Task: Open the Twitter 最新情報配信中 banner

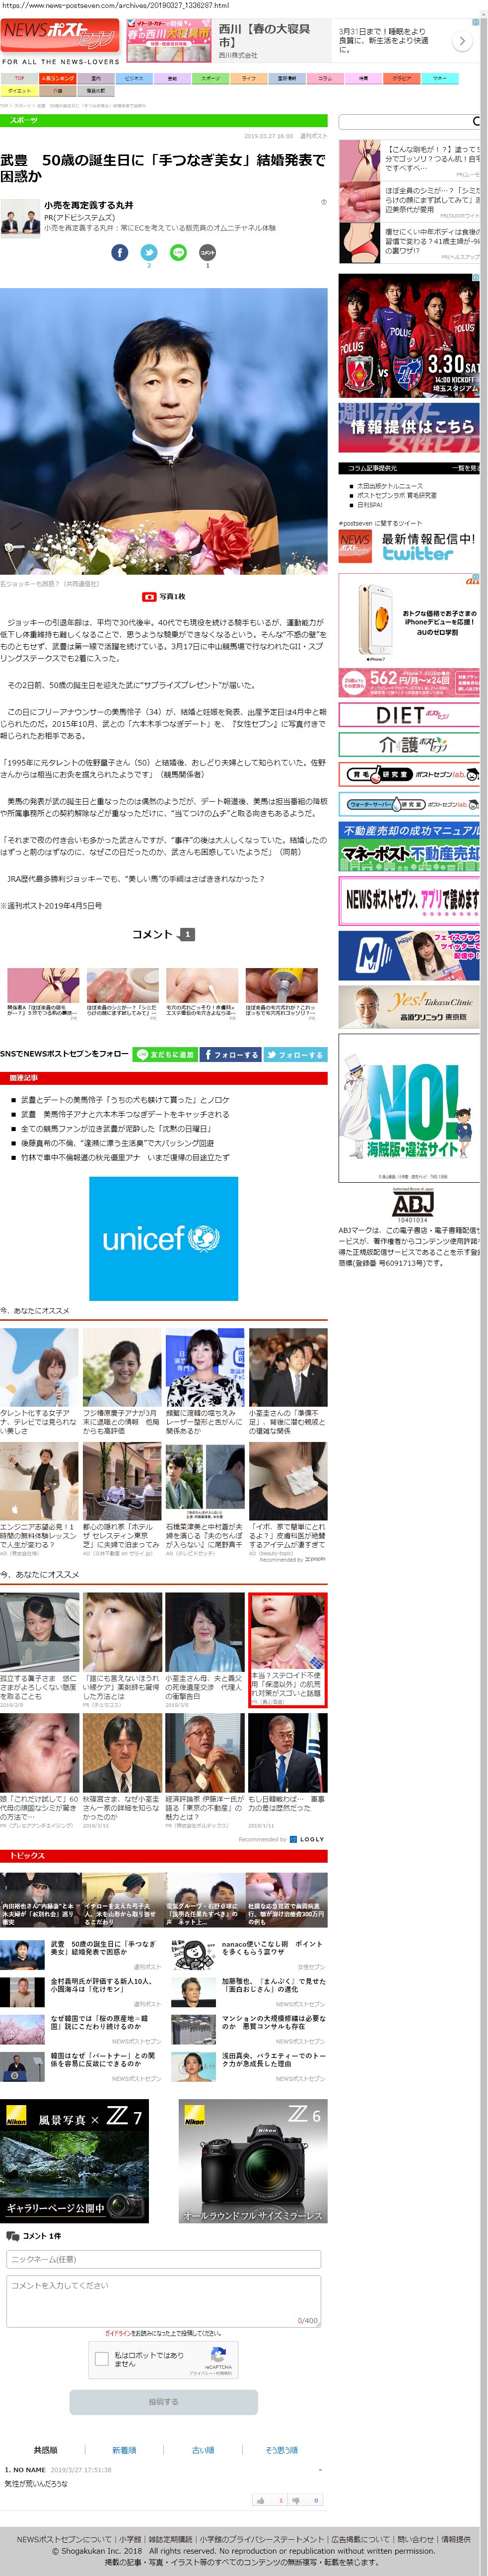Action: (408, 546)
